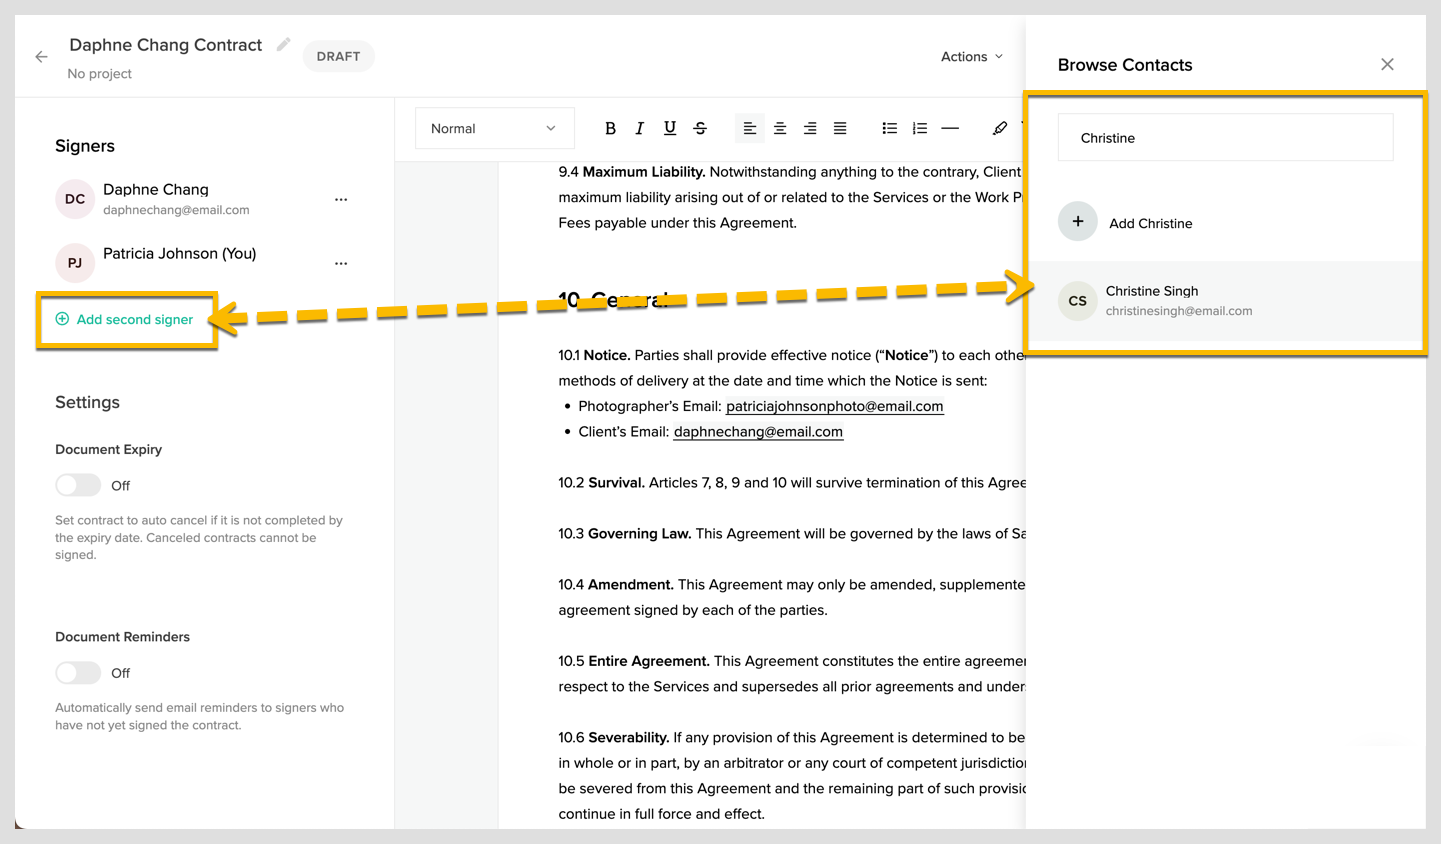Justify text alignment
1441x844 pixels.
(840, 128)
